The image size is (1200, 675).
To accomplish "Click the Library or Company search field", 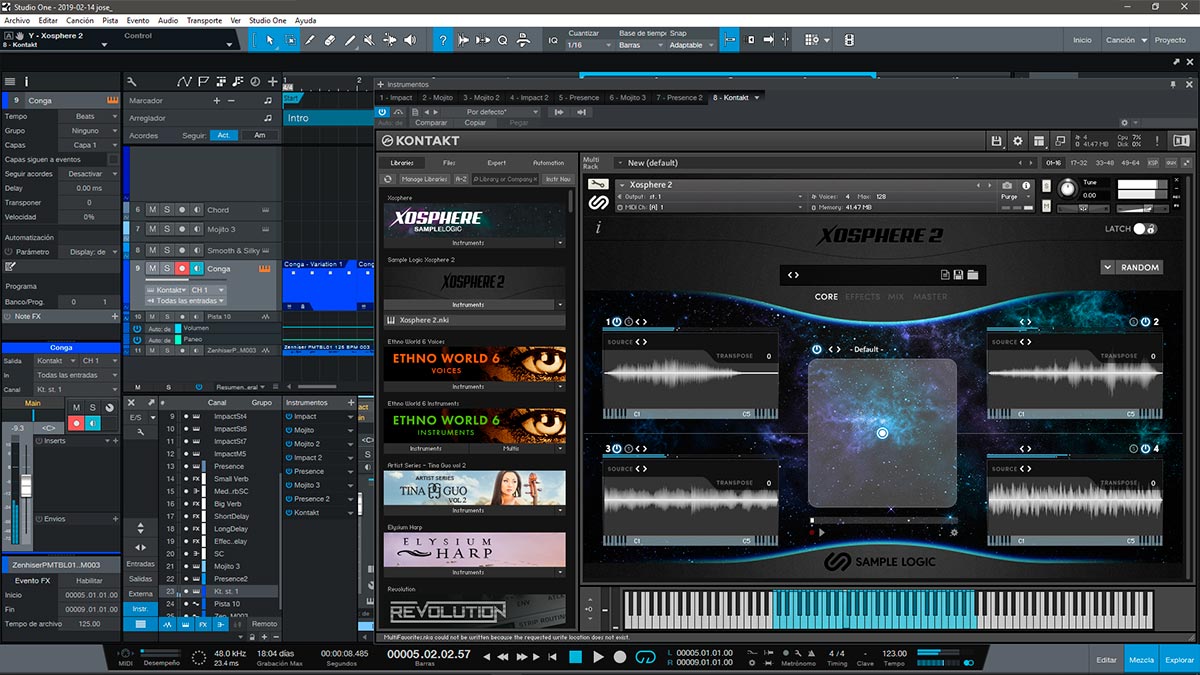I will pos(505,179).
